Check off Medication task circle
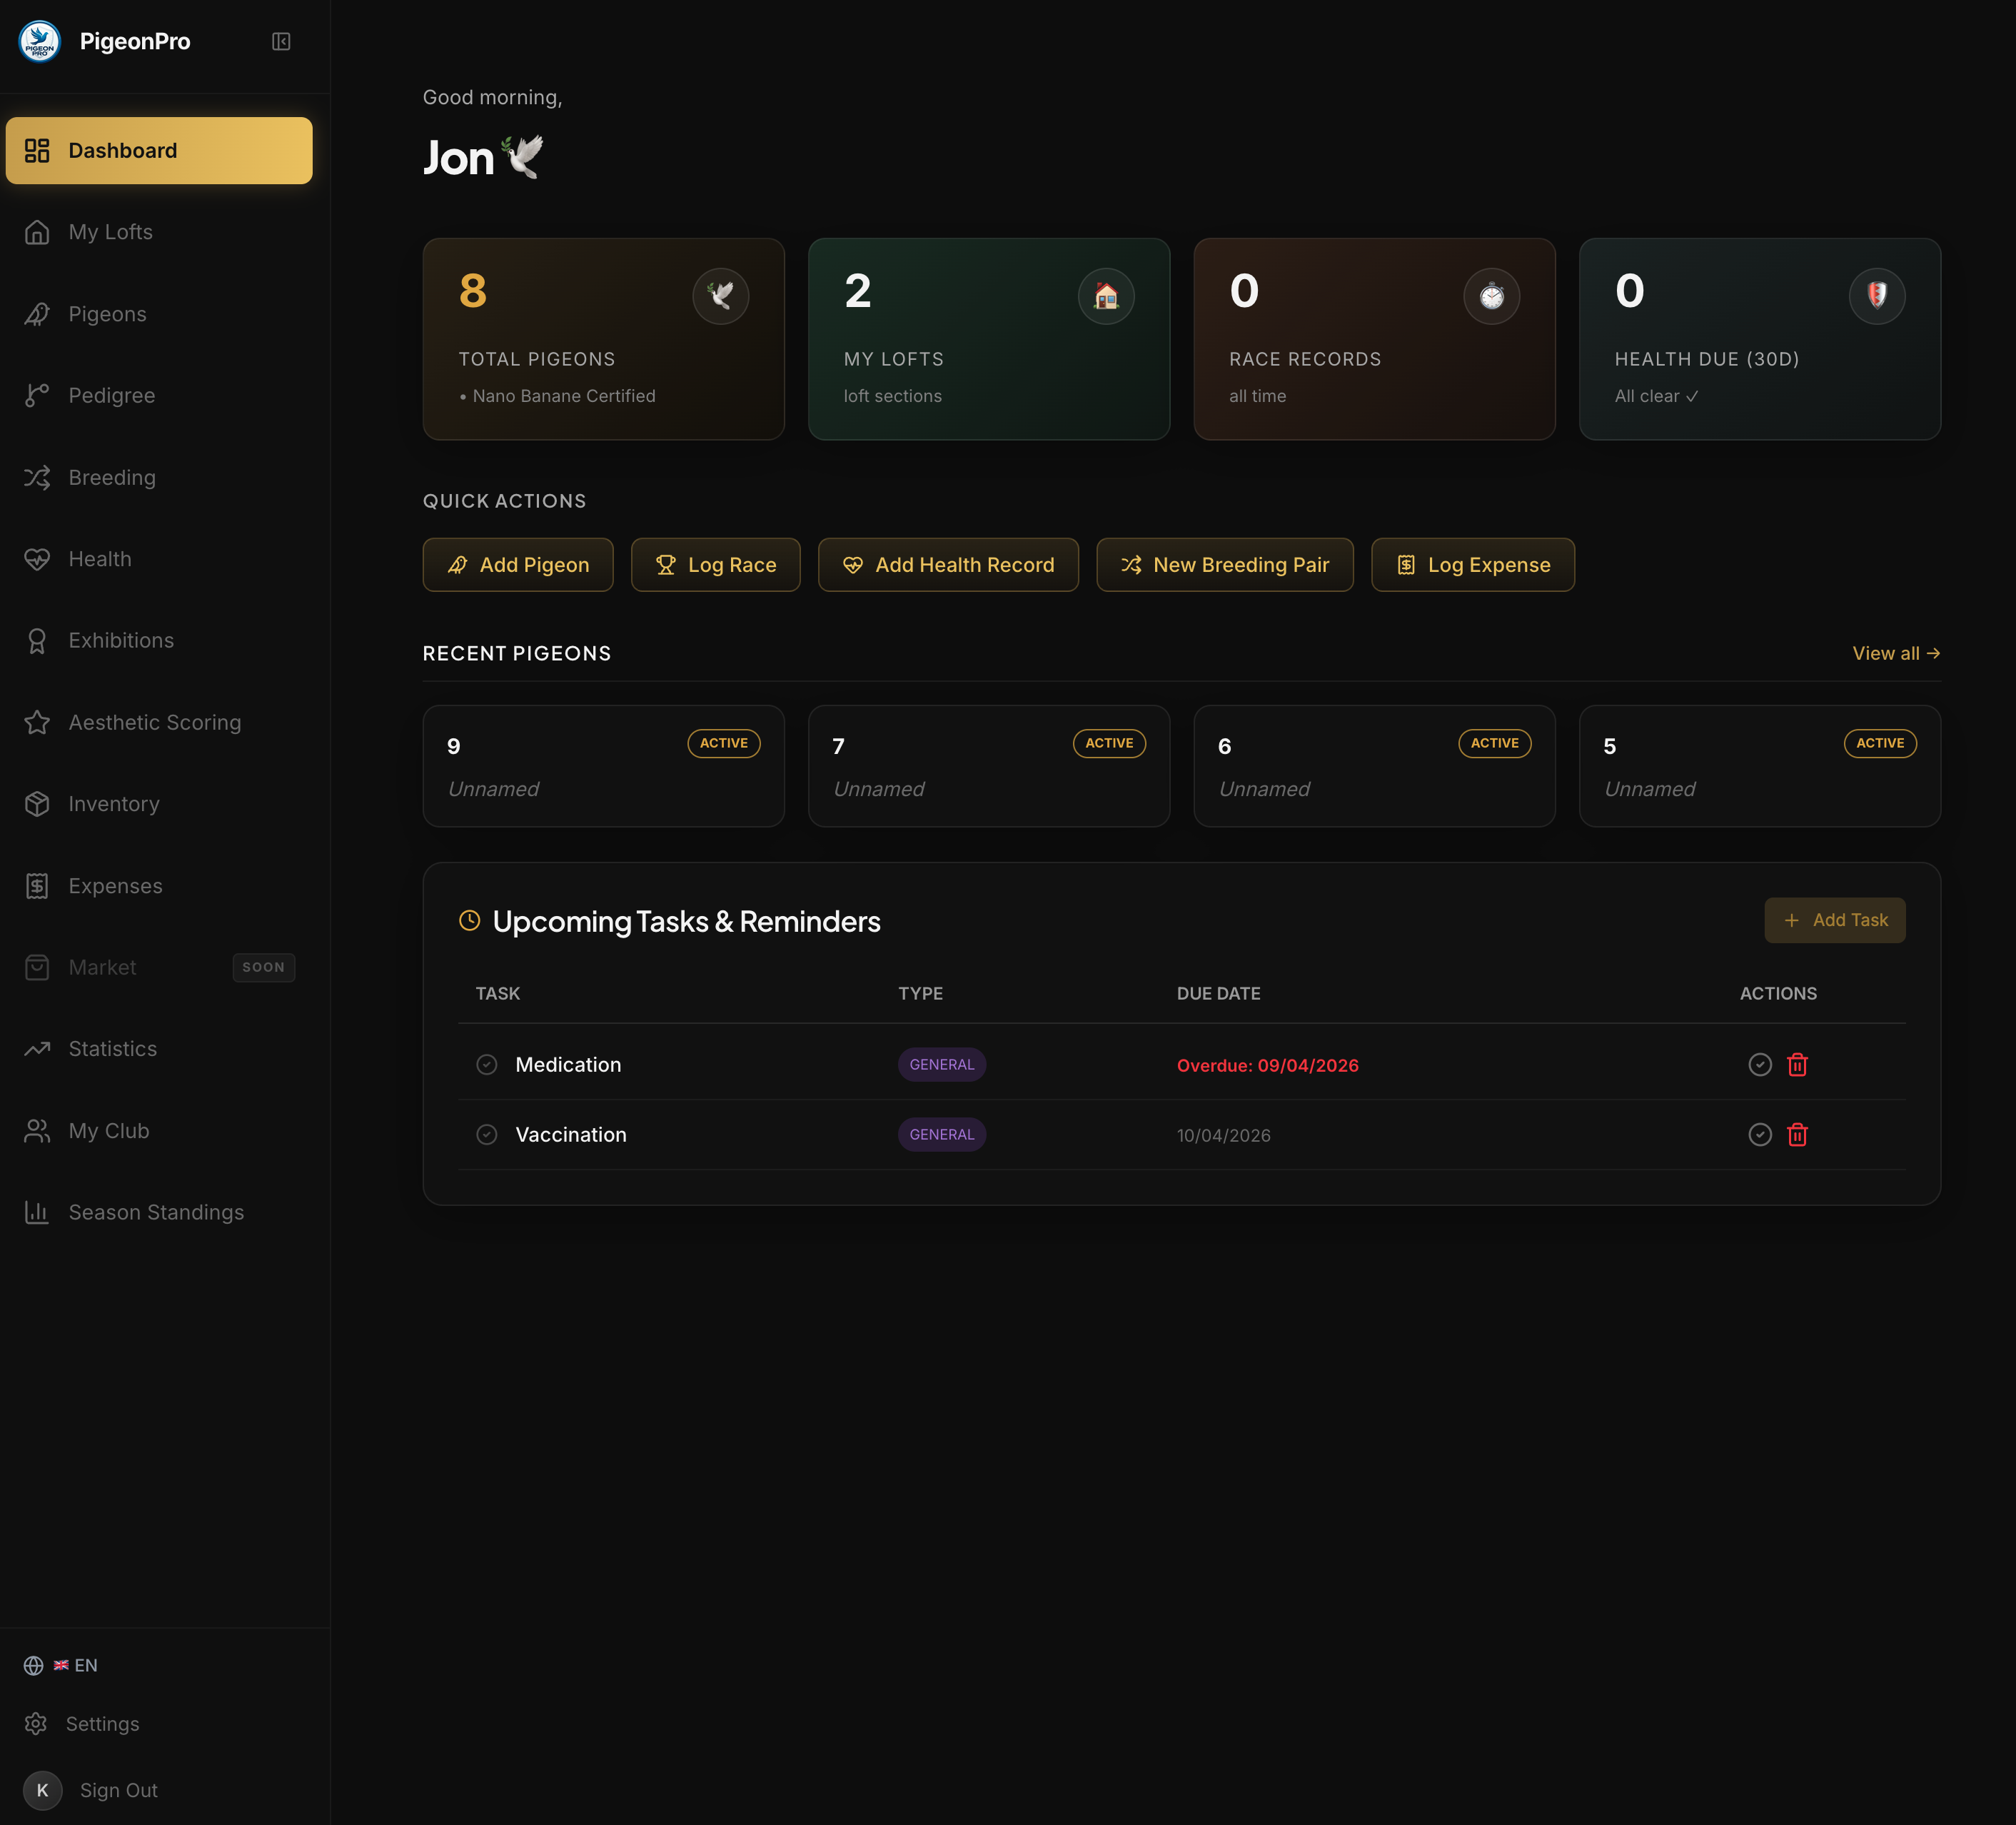2016x1825 pixels. 487,1064
